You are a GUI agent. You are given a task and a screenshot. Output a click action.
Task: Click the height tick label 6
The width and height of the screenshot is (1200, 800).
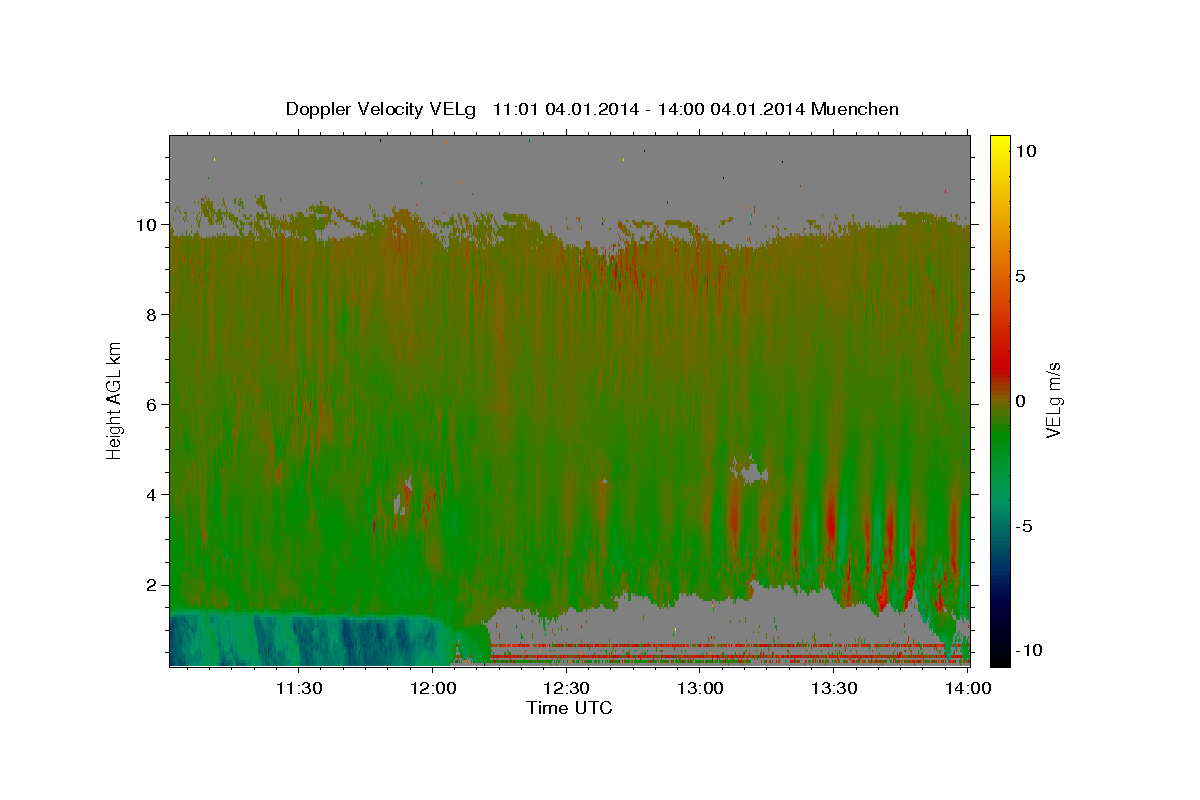[x=151, y=405]
